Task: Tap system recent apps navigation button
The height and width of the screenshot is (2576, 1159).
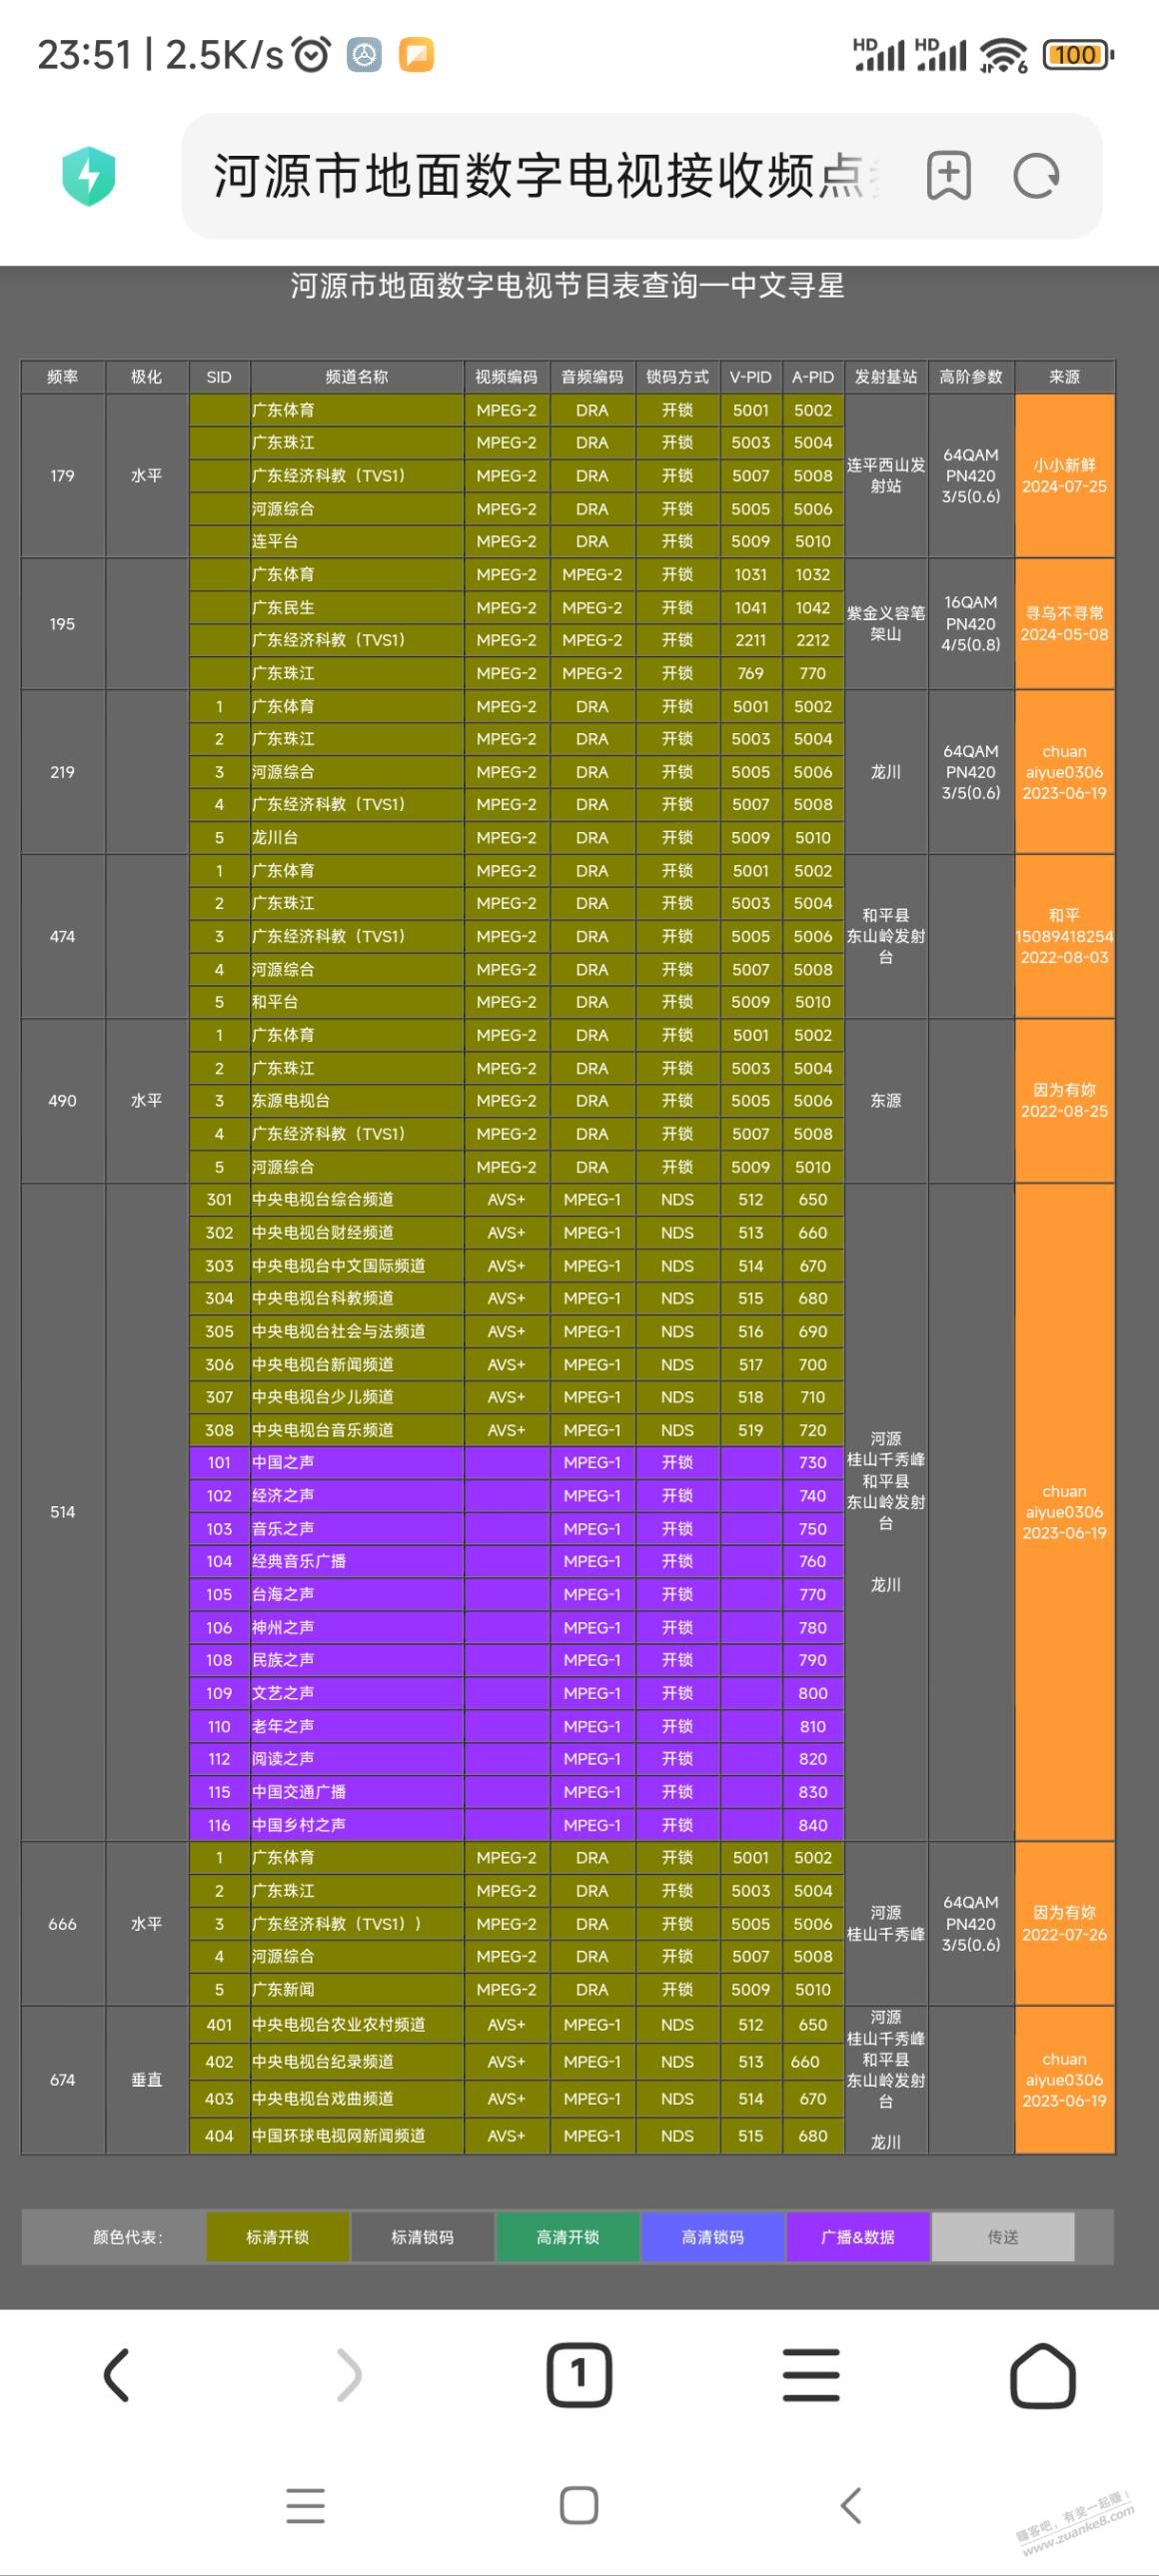Action: point(305,2505)
